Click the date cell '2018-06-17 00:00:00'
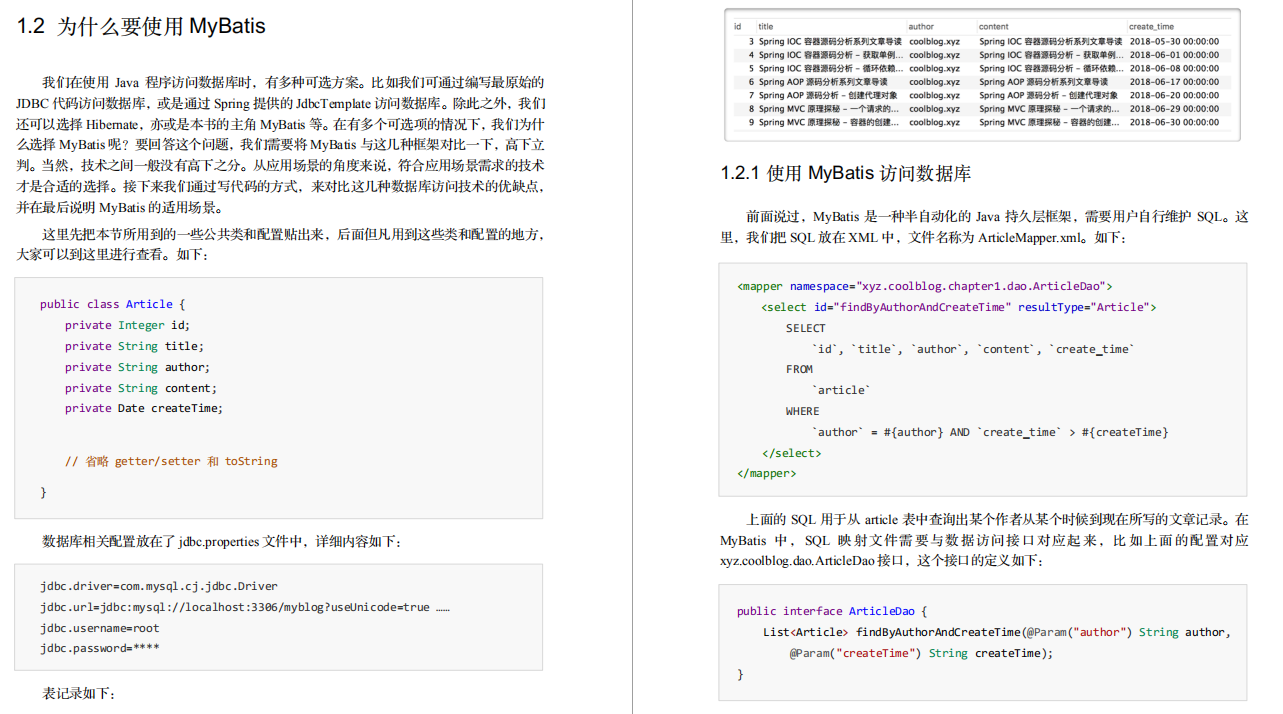1283x714 pixels. (x=1174, y=82)
